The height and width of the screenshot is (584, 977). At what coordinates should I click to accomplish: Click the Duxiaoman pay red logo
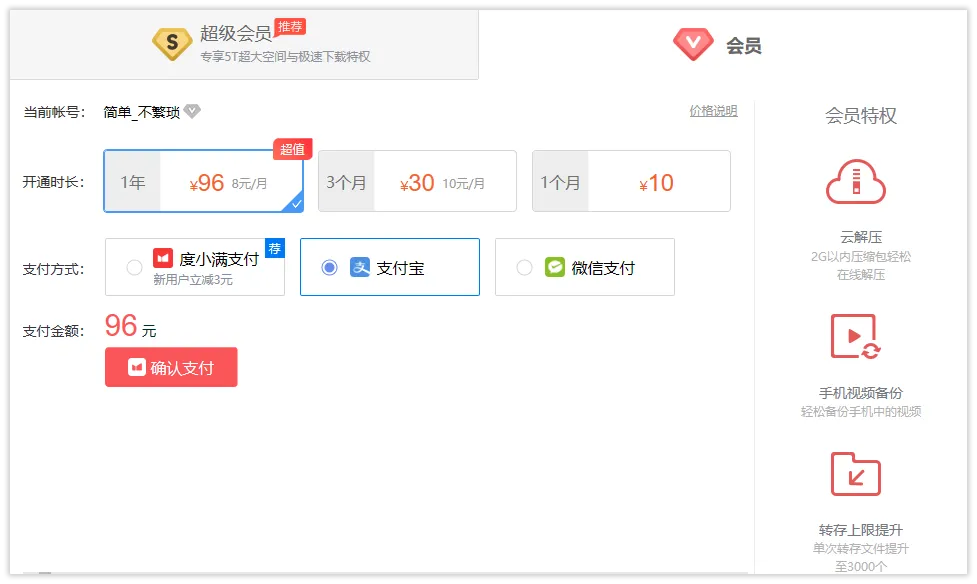[163, 257]
